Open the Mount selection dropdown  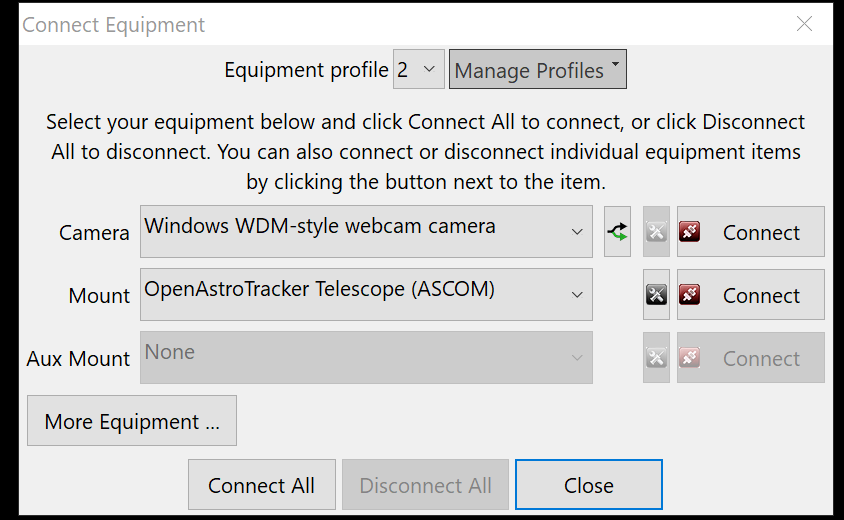click(366, 294)
